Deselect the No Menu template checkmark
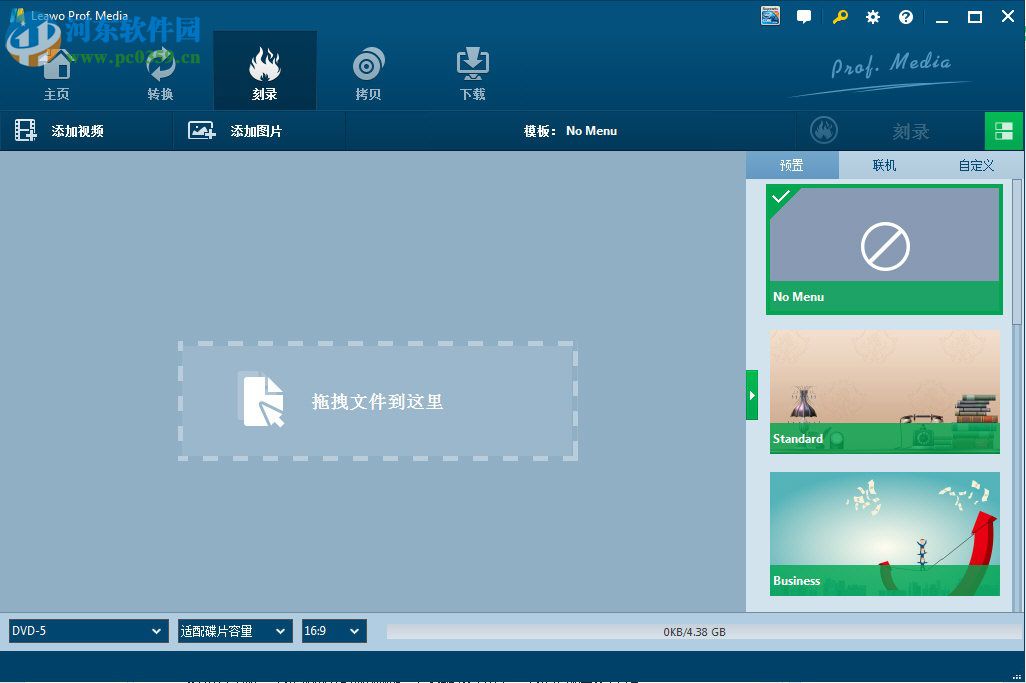 point(782,198)
